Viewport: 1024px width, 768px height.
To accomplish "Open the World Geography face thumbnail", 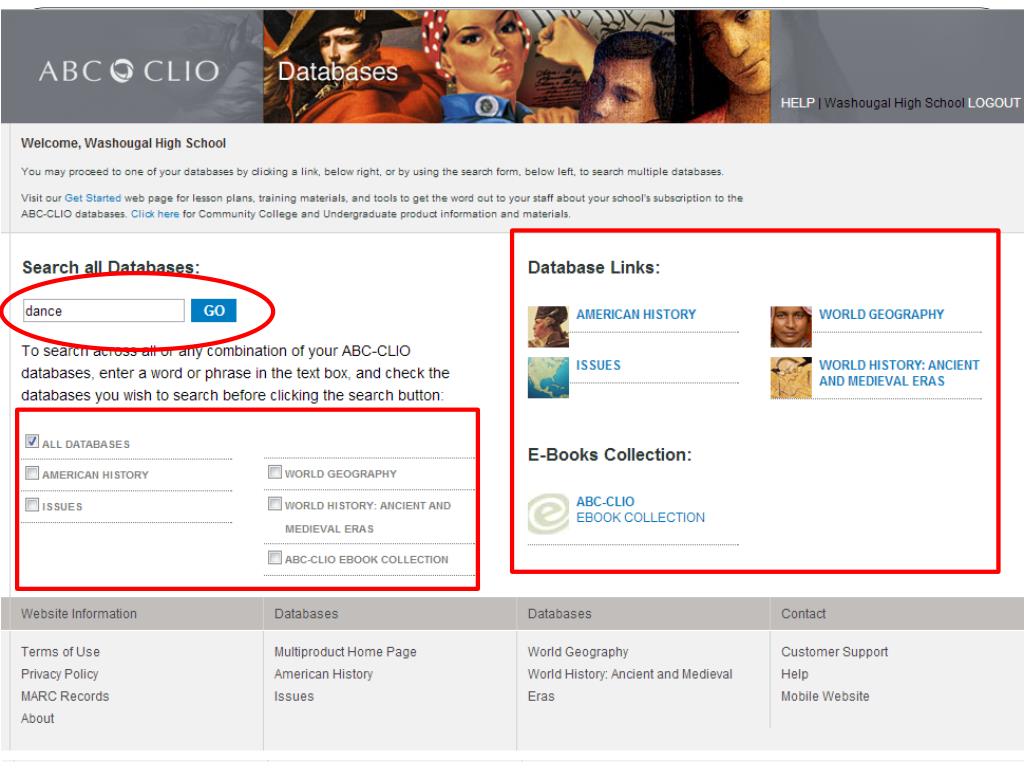I will 791,327.
